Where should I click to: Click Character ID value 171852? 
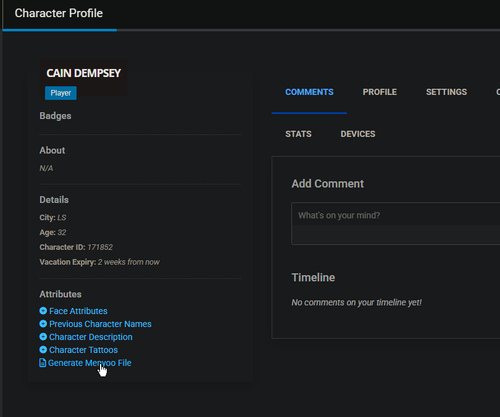point(100,247)
